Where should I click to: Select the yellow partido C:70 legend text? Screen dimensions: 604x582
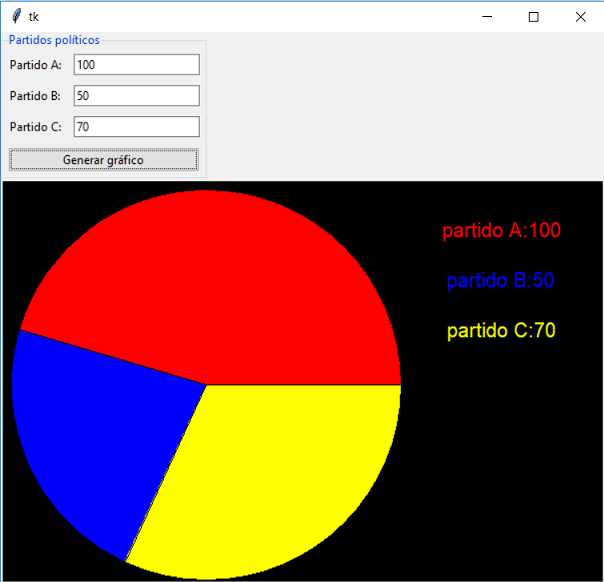(501, 330)
